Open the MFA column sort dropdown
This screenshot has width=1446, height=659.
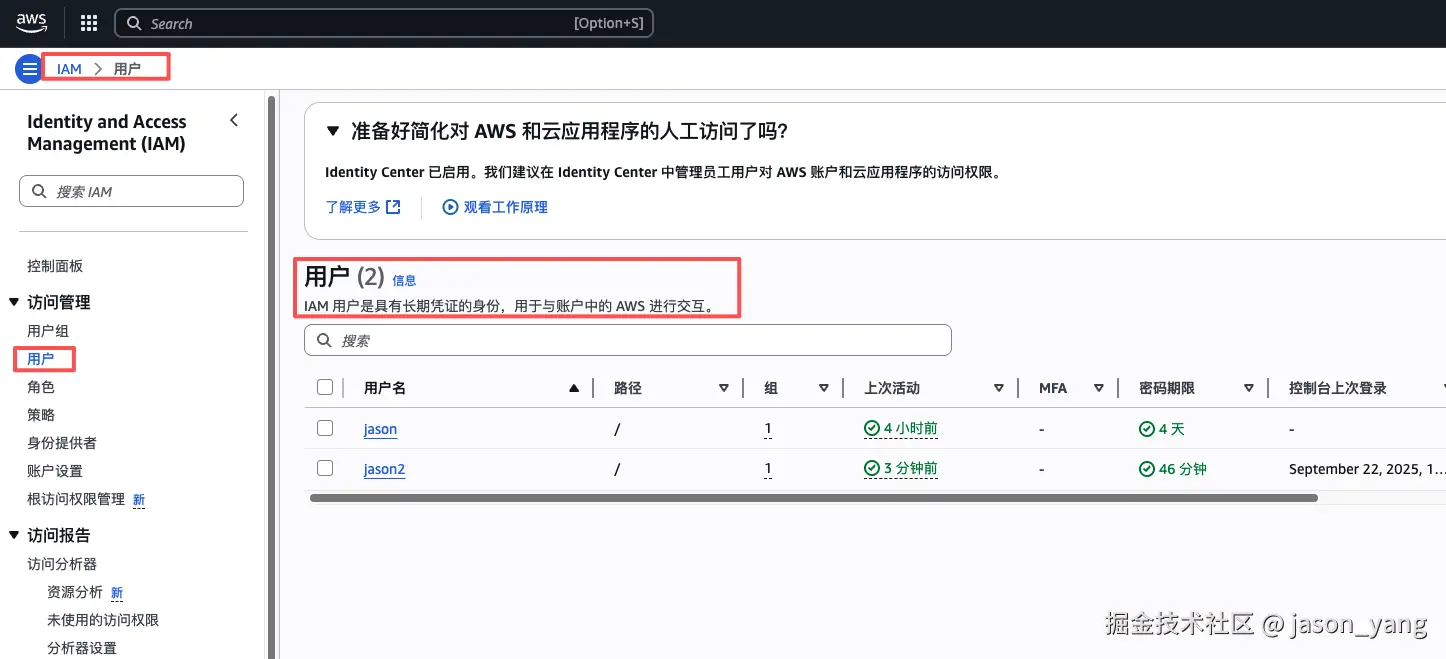(1099, 388)
